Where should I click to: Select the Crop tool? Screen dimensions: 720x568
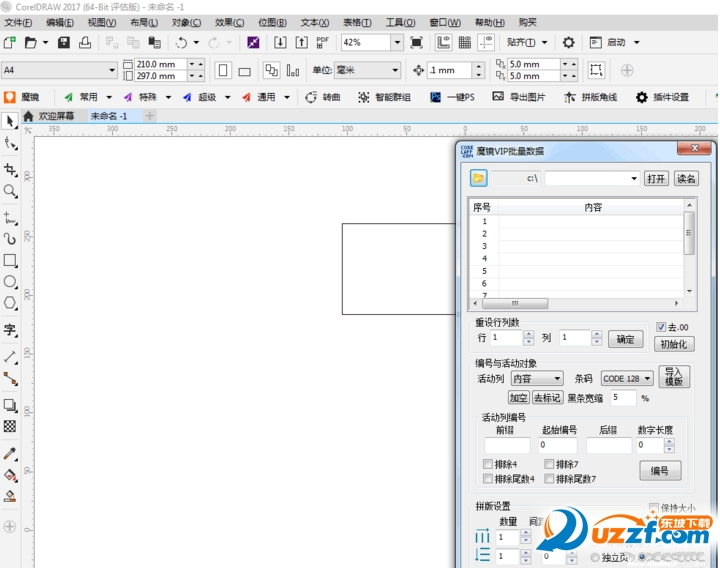point(10,169)
